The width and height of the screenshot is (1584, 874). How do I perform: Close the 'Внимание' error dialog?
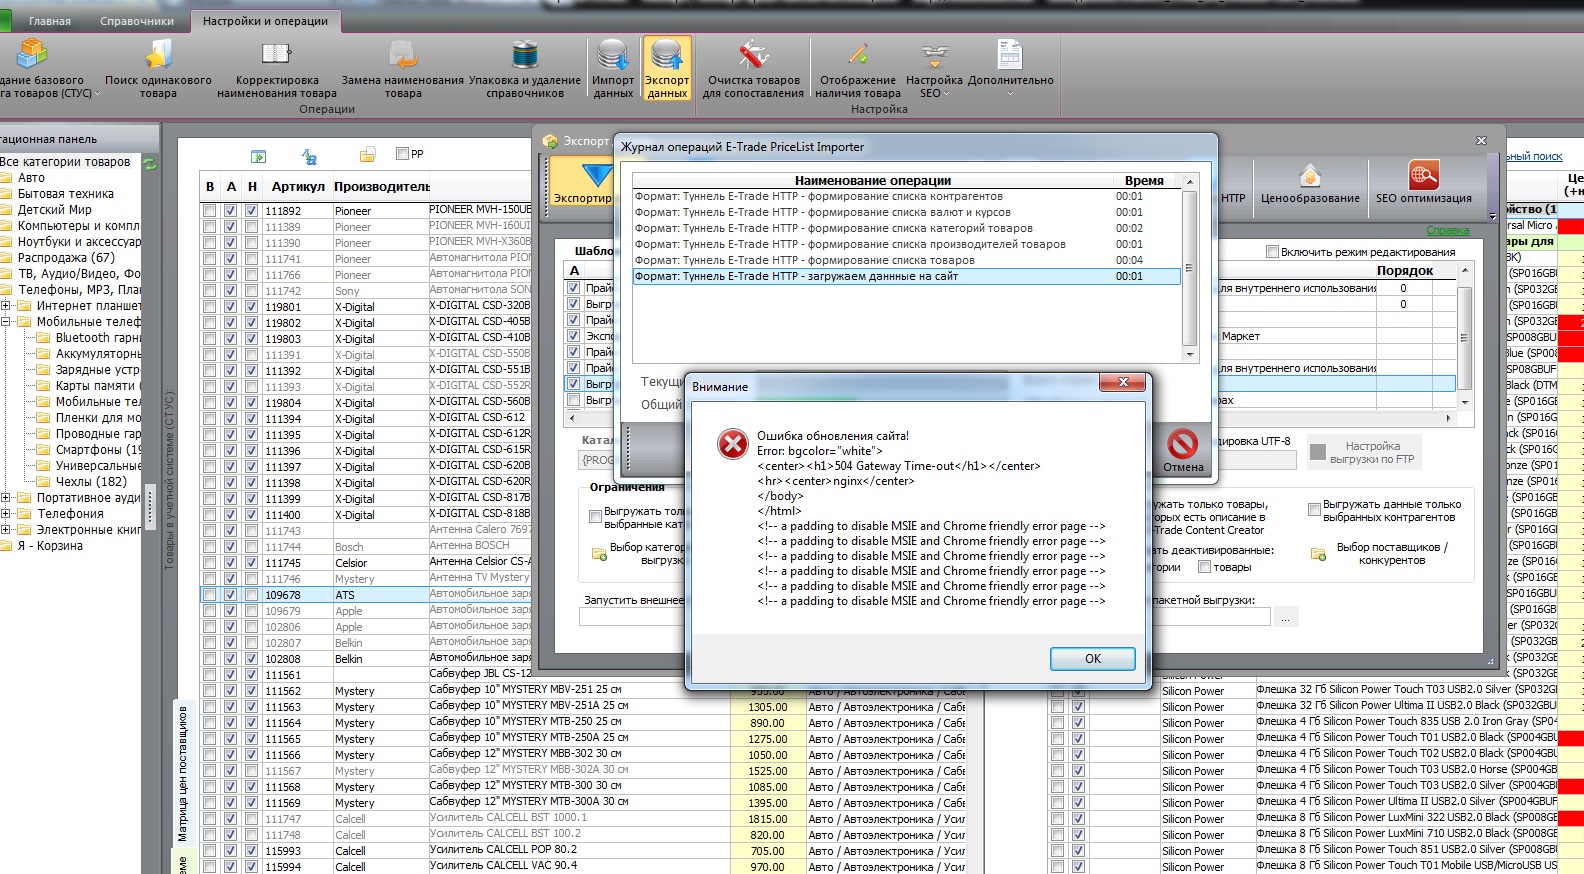1123,383
